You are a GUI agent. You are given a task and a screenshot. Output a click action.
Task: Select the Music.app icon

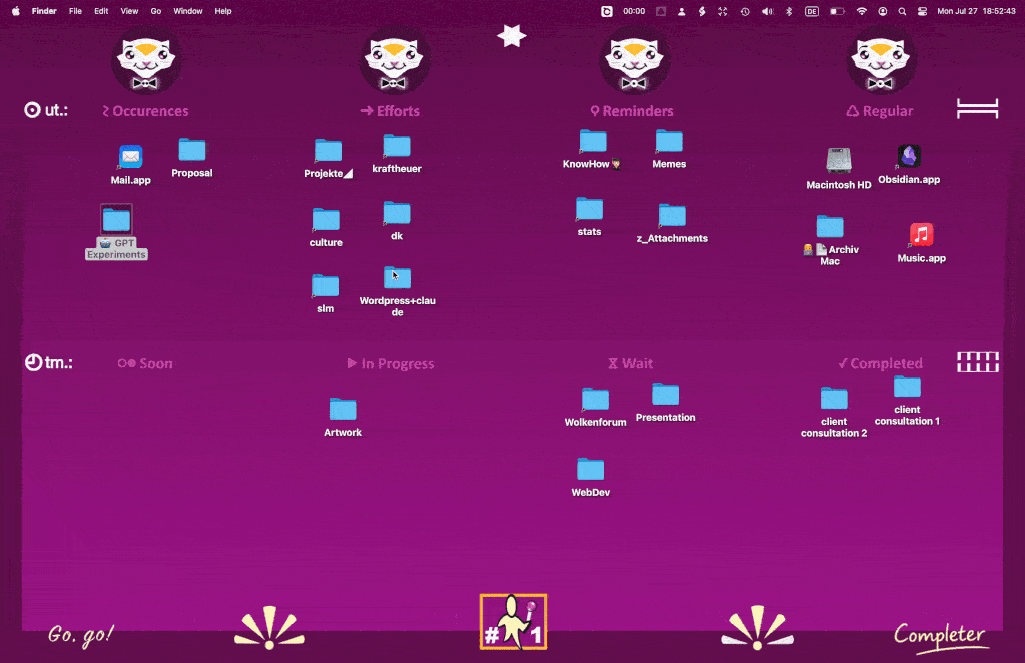pos(921,235)
